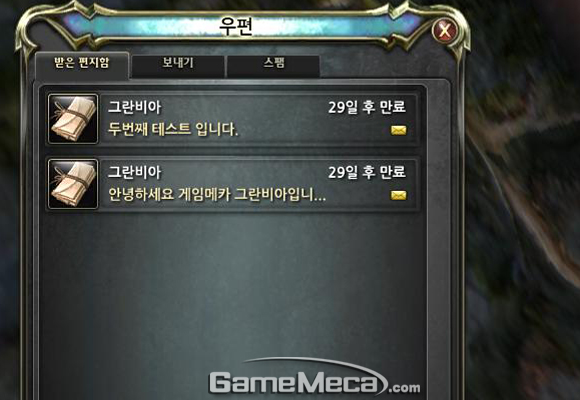This screenshot has height=400, width=580.
Task: Select sender name 그란비아 on first mail
Action: point(134,108)
